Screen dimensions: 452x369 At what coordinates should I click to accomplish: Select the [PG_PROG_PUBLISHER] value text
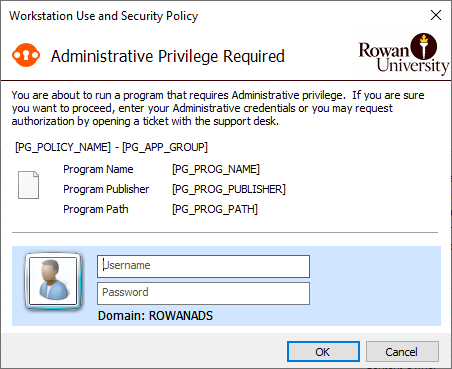229,189
